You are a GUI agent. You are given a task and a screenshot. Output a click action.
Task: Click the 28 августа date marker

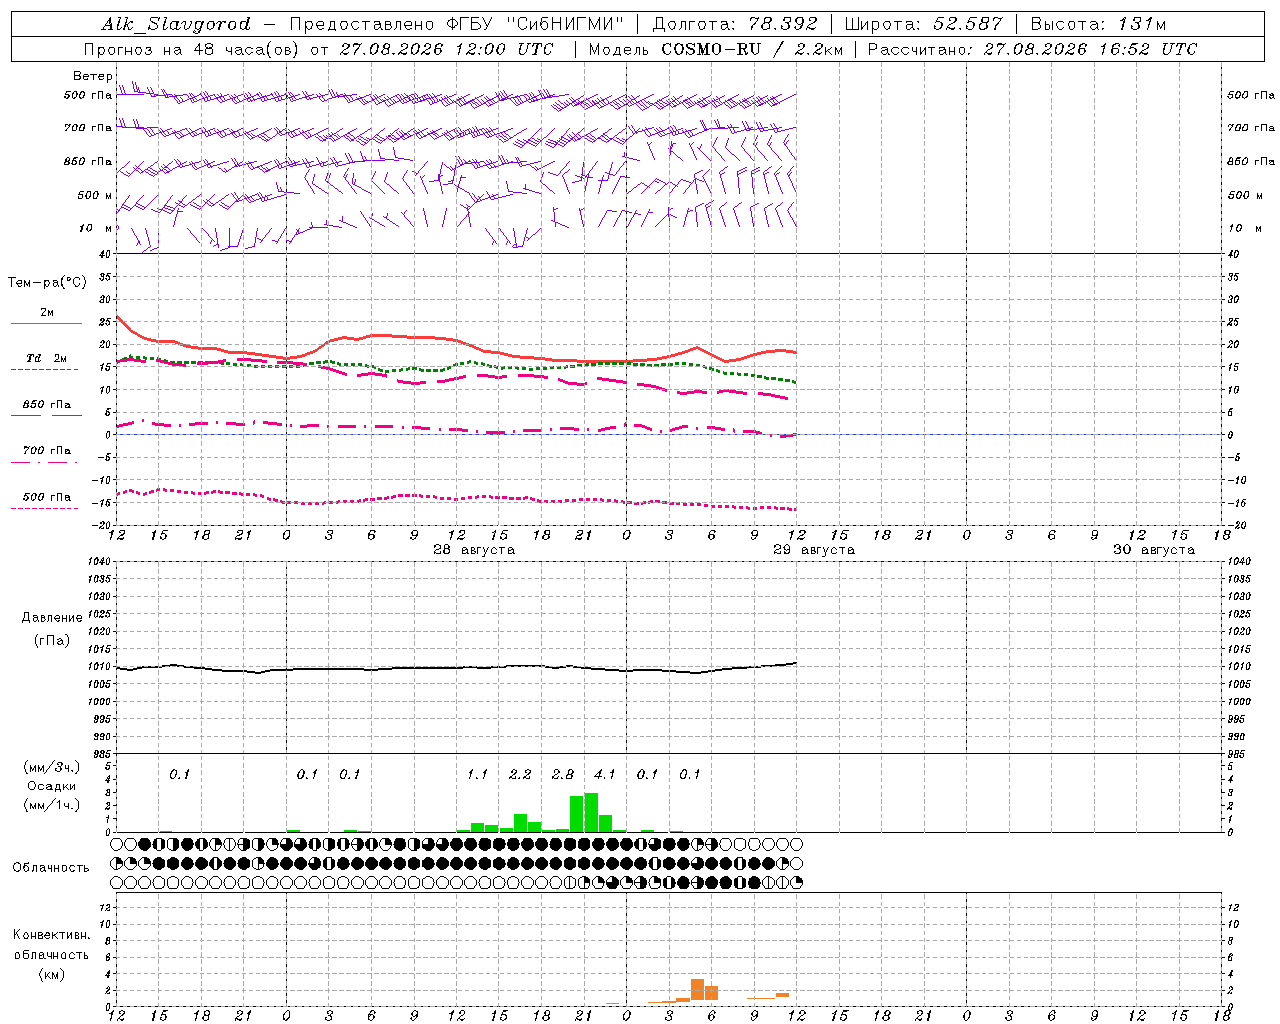474,550
